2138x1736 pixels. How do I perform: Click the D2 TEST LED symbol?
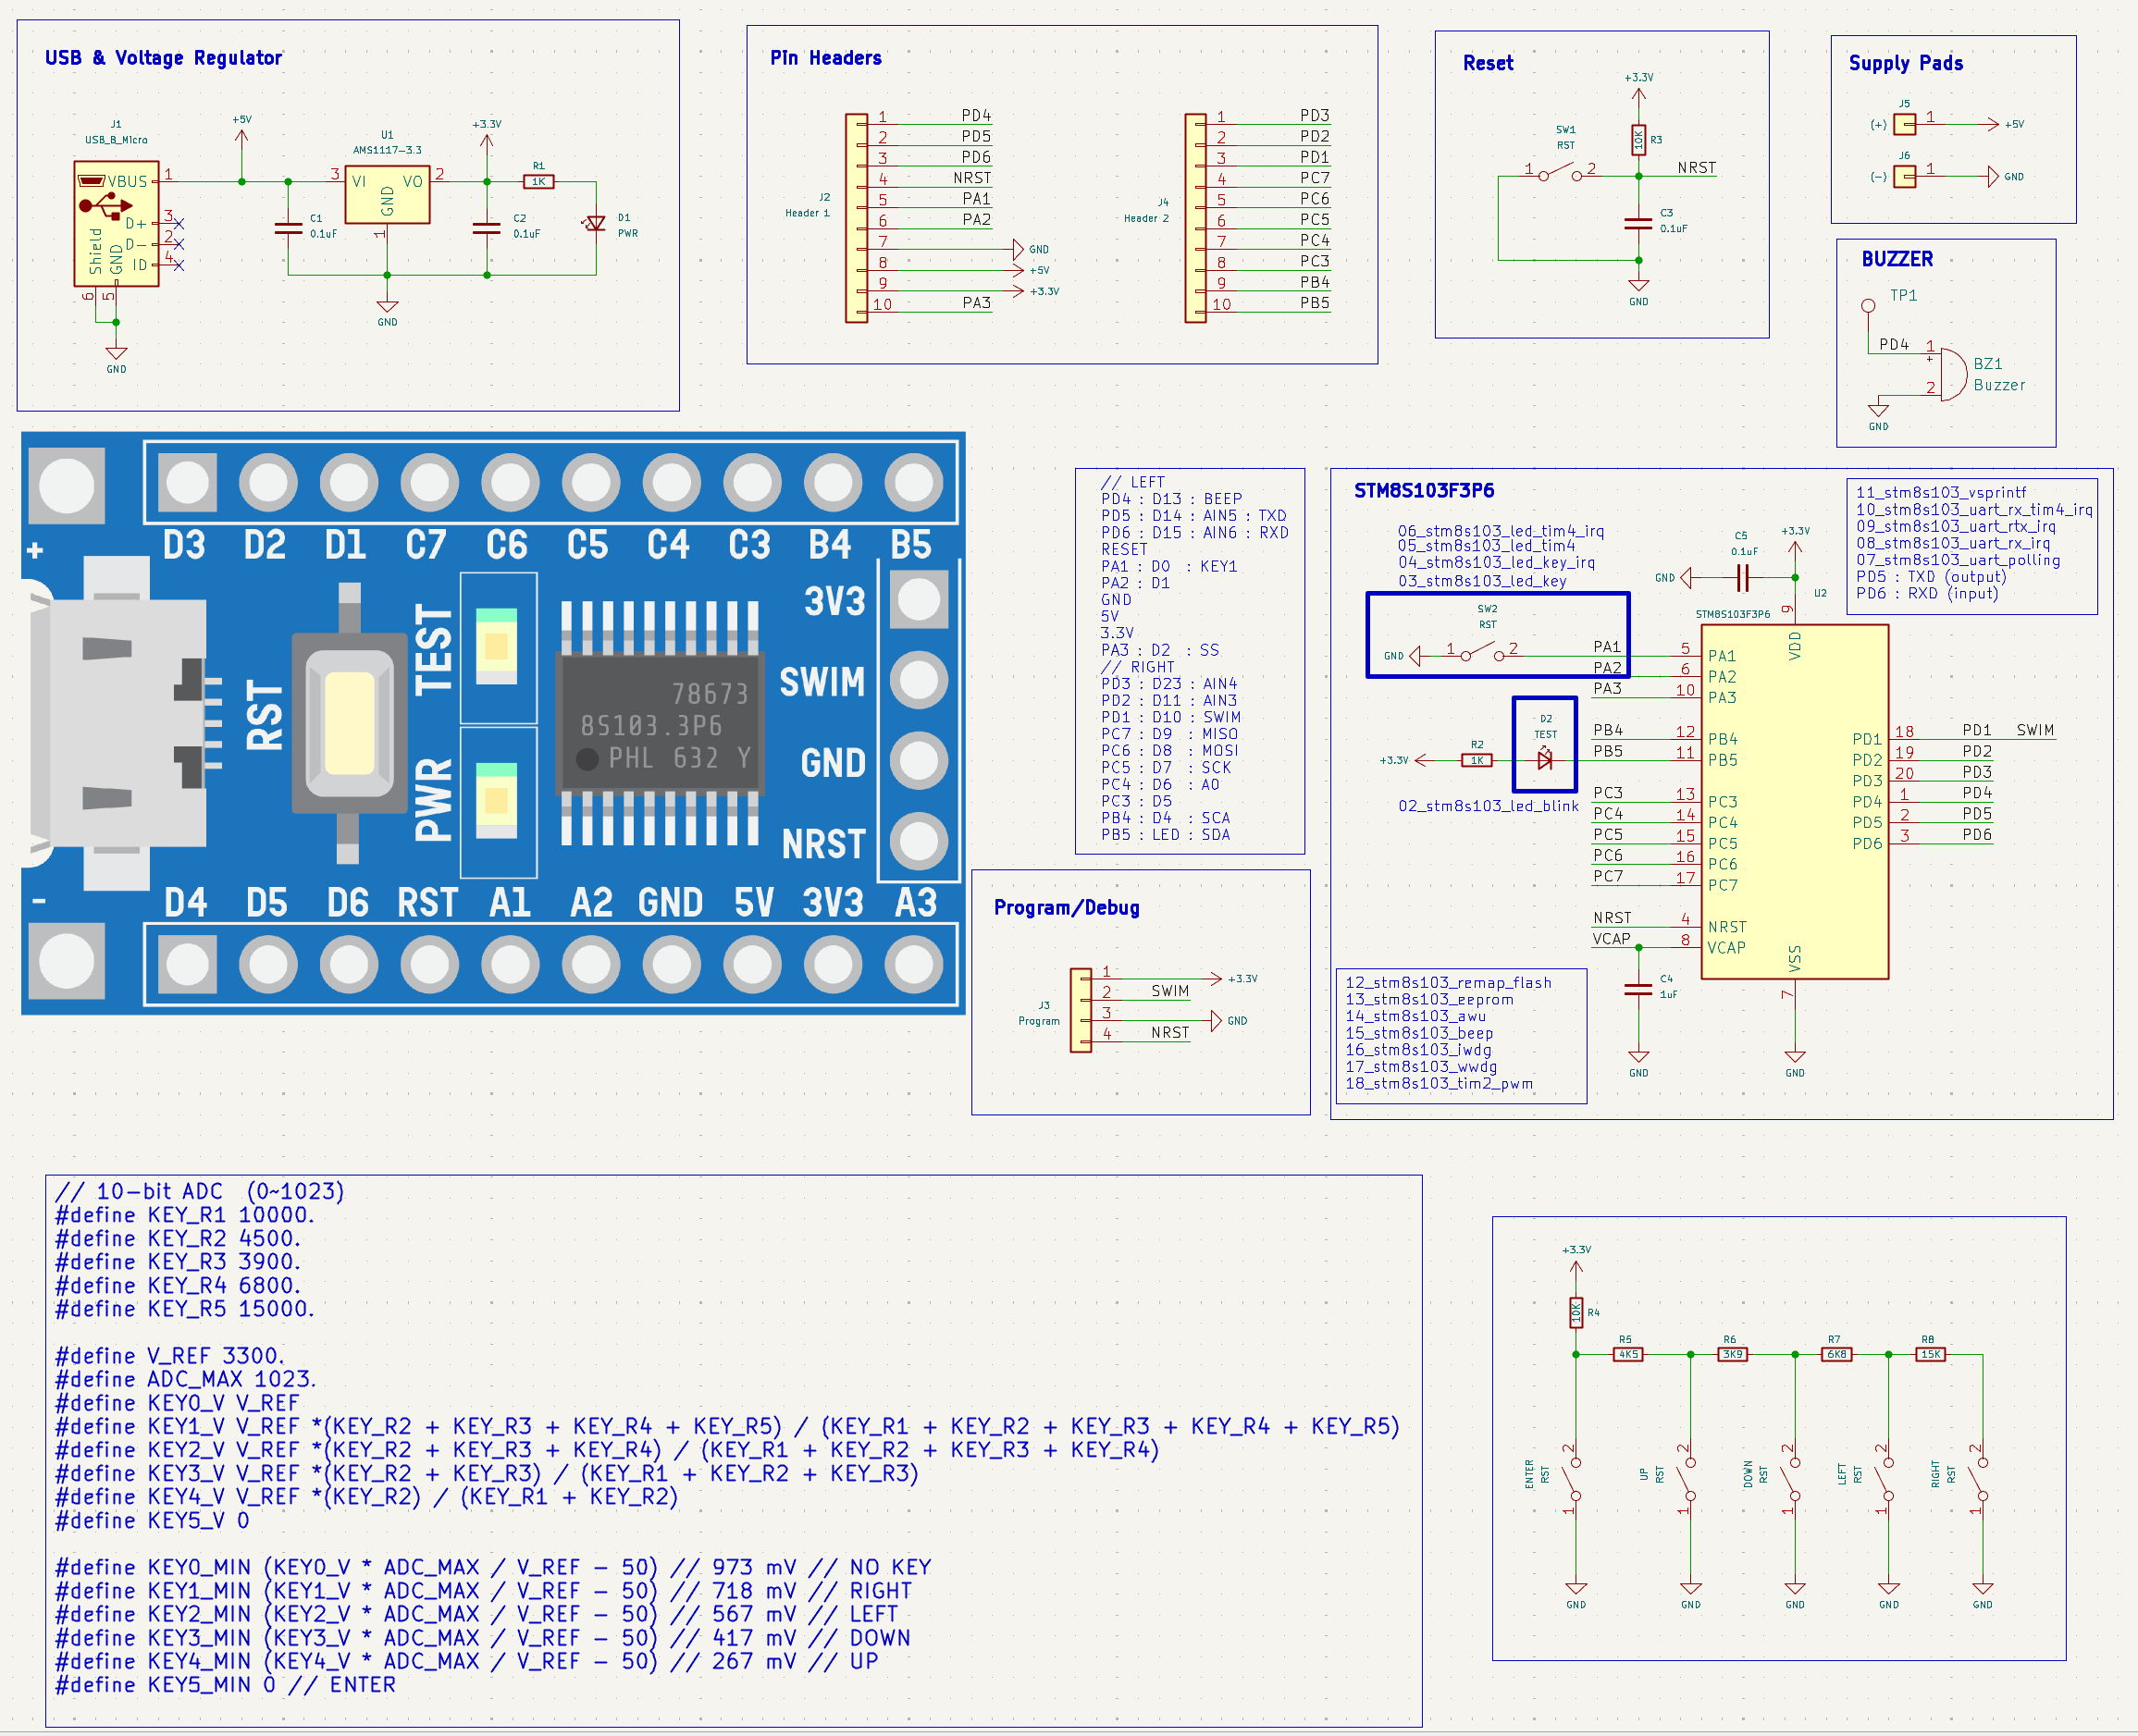click(1545, 760)
